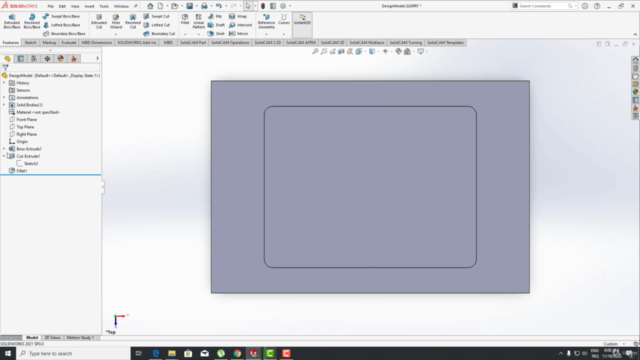Open the DisplayManager tab

click(61, 59)
